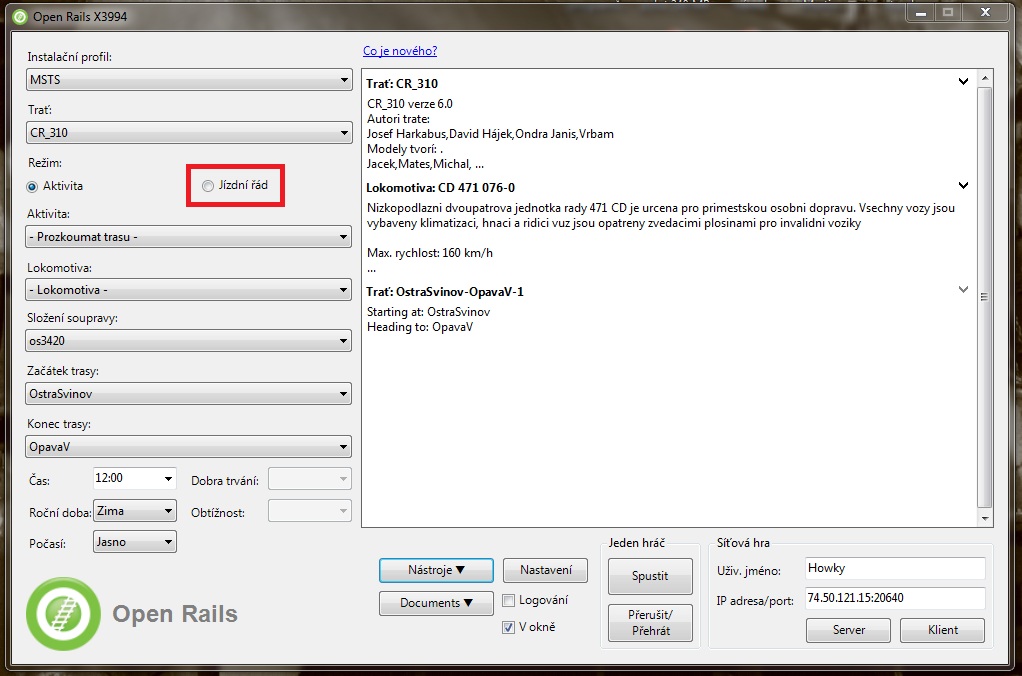Click the IP adresa/port input field
This screenshot has width=1022, height=676.
(x=895, y=598)
